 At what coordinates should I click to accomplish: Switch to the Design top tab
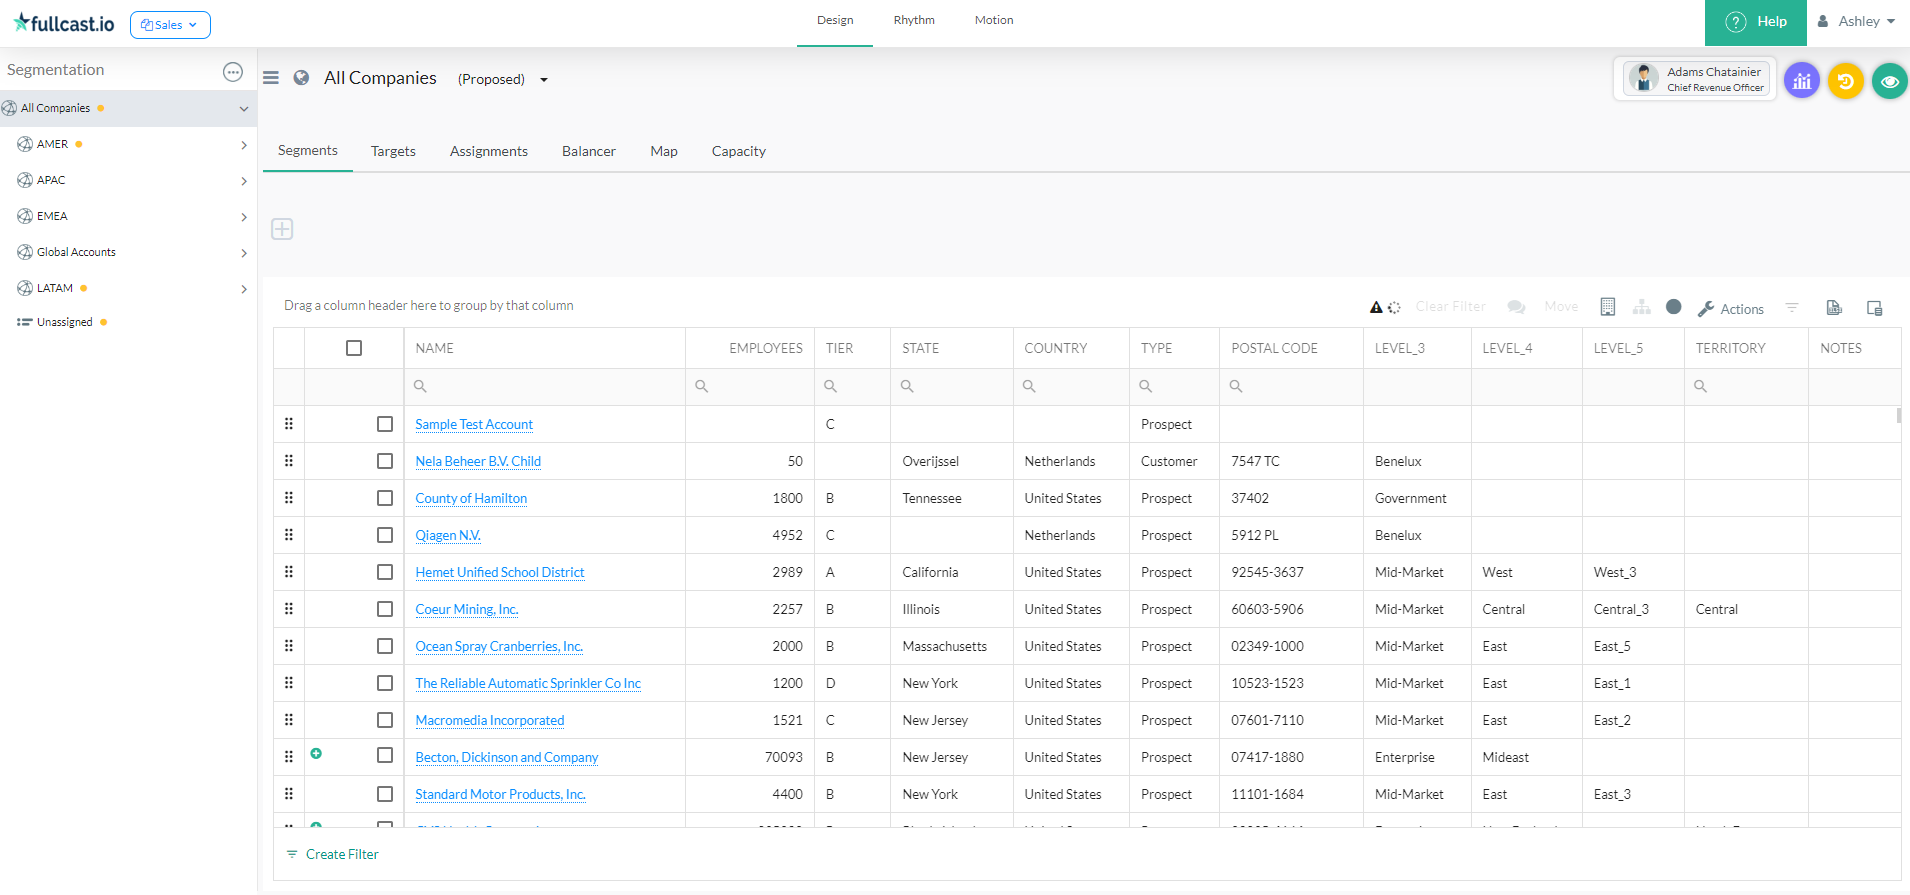835,21
